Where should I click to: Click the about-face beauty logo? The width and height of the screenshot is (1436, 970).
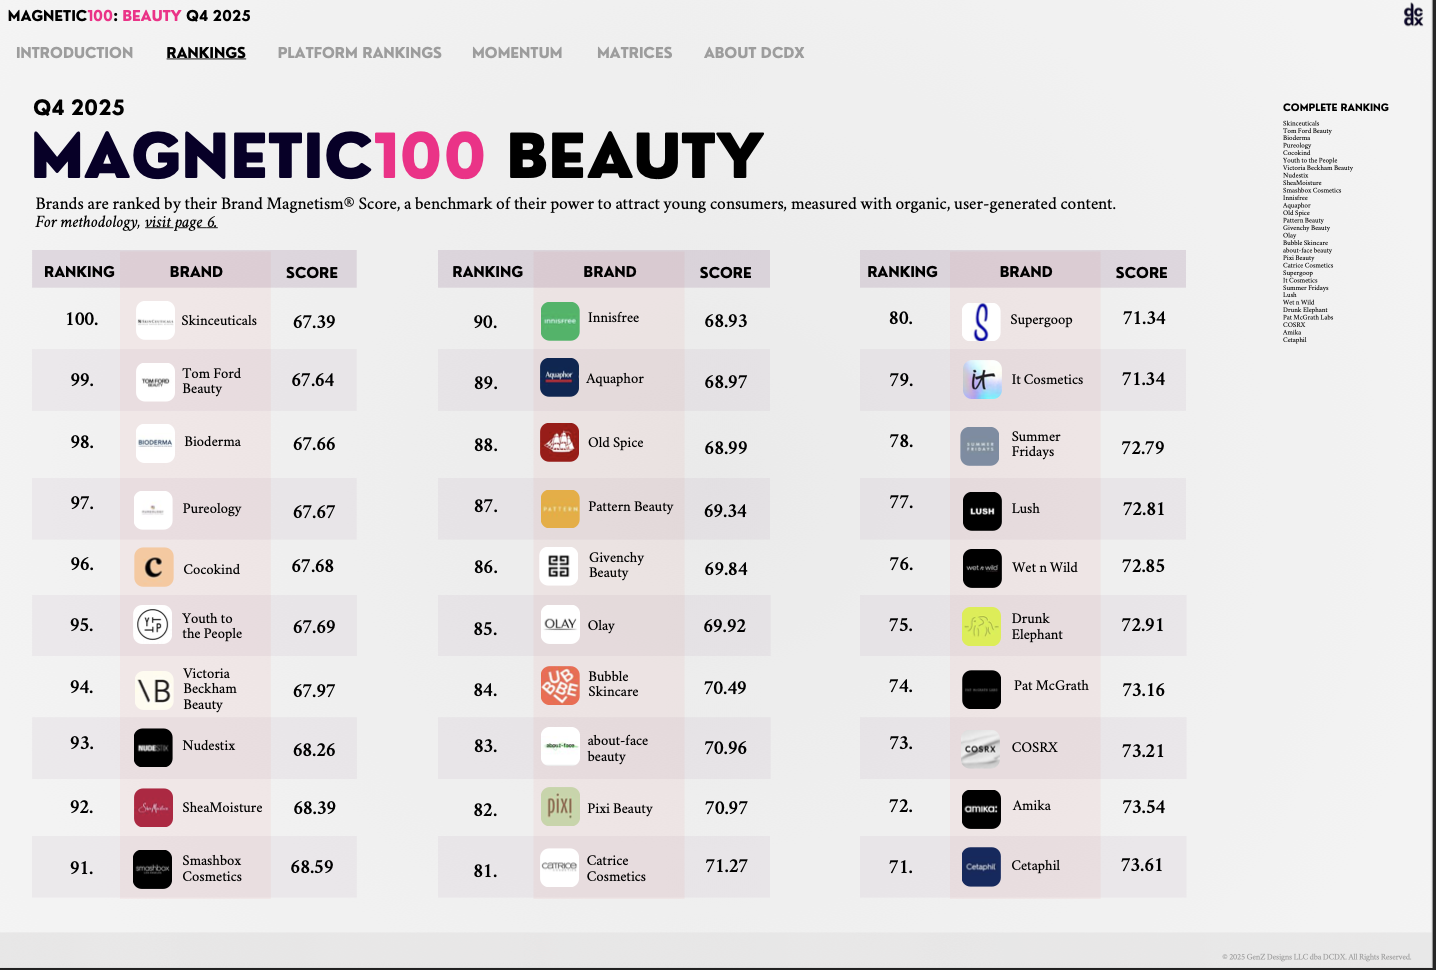tap(560, 746)
